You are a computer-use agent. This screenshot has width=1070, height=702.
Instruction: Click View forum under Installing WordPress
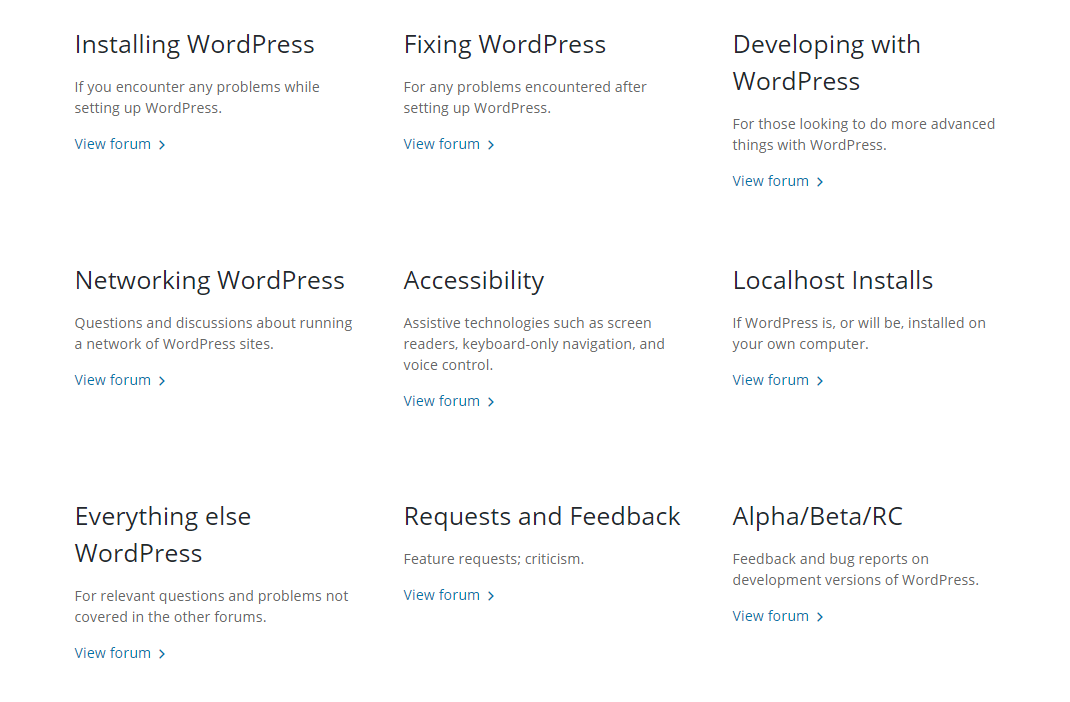(x=113, y=145)
